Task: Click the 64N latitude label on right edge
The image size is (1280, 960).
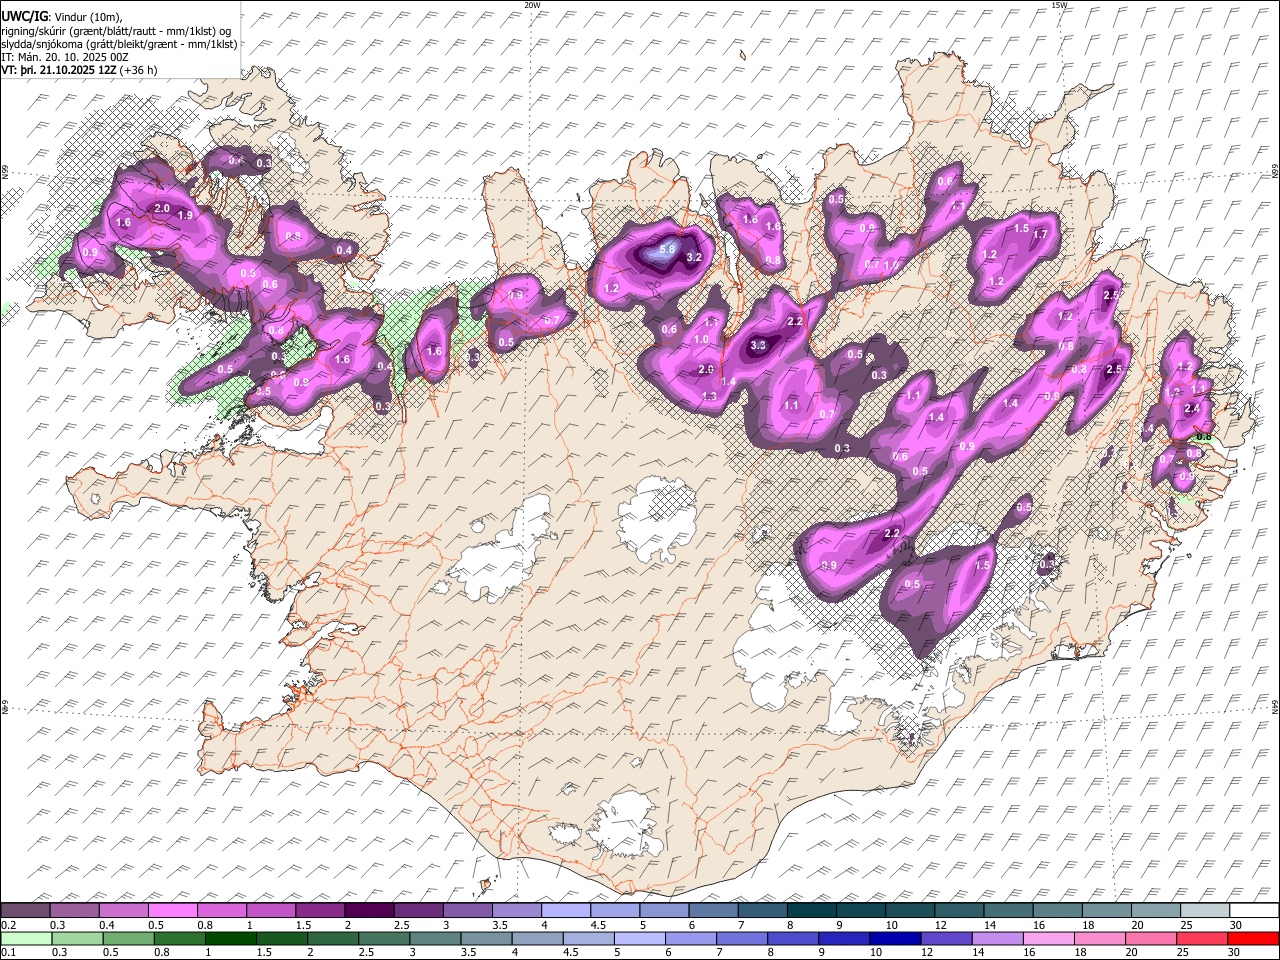Action: [1275, 706]
